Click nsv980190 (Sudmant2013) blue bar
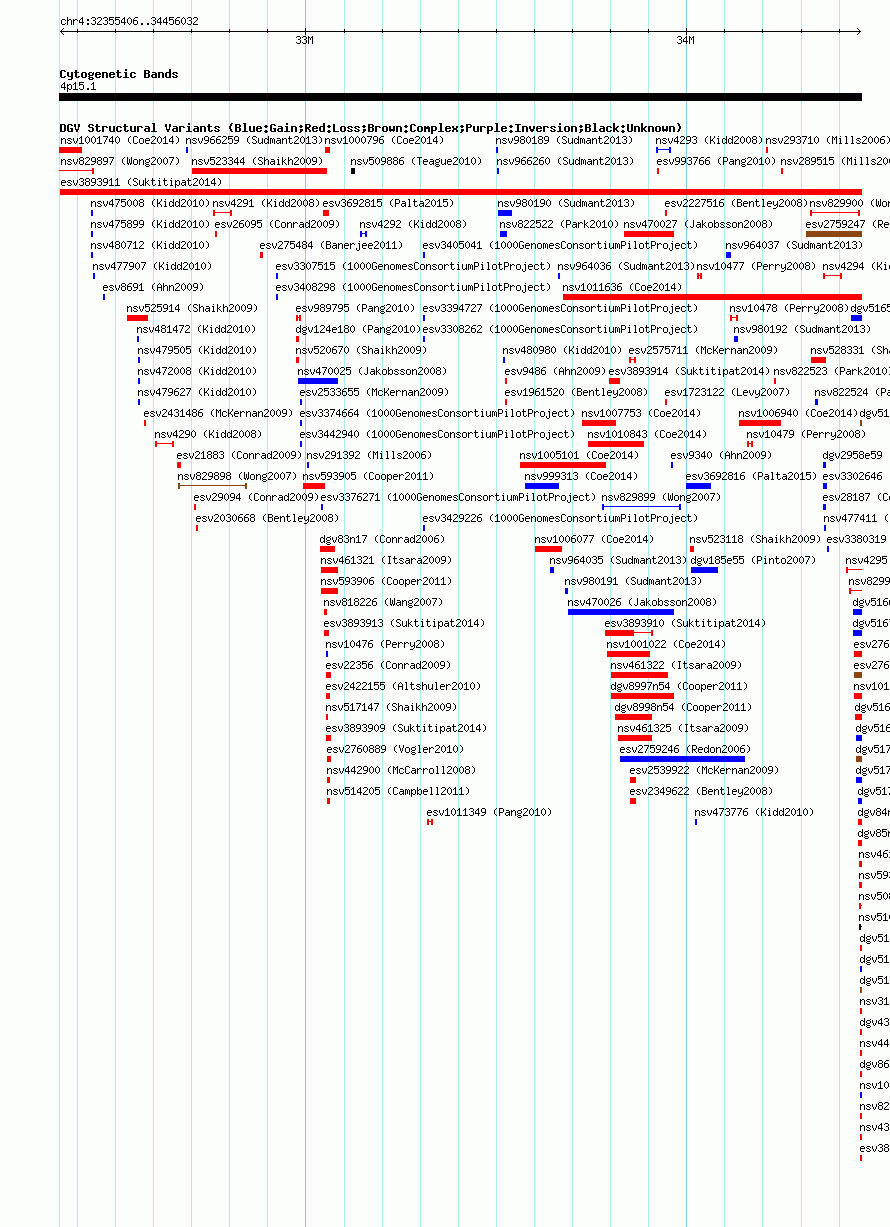The width and height of the screenshot is (890, 1227). [x=505, y=213]
